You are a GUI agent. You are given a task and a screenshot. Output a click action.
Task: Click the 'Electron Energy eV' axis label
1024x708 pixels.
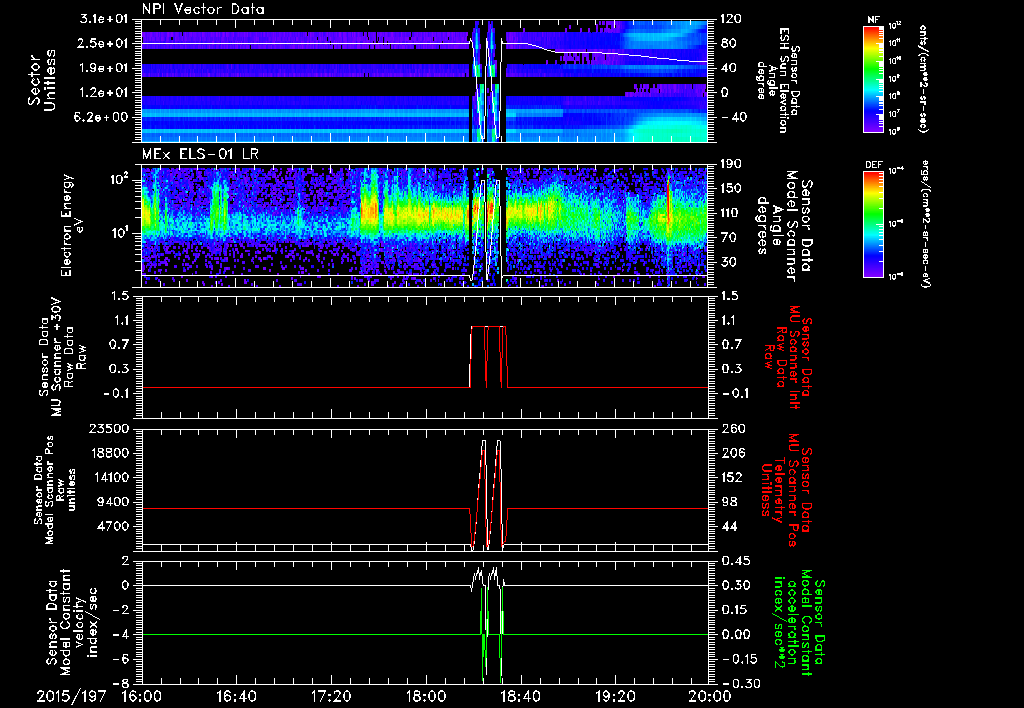point(74,225)
